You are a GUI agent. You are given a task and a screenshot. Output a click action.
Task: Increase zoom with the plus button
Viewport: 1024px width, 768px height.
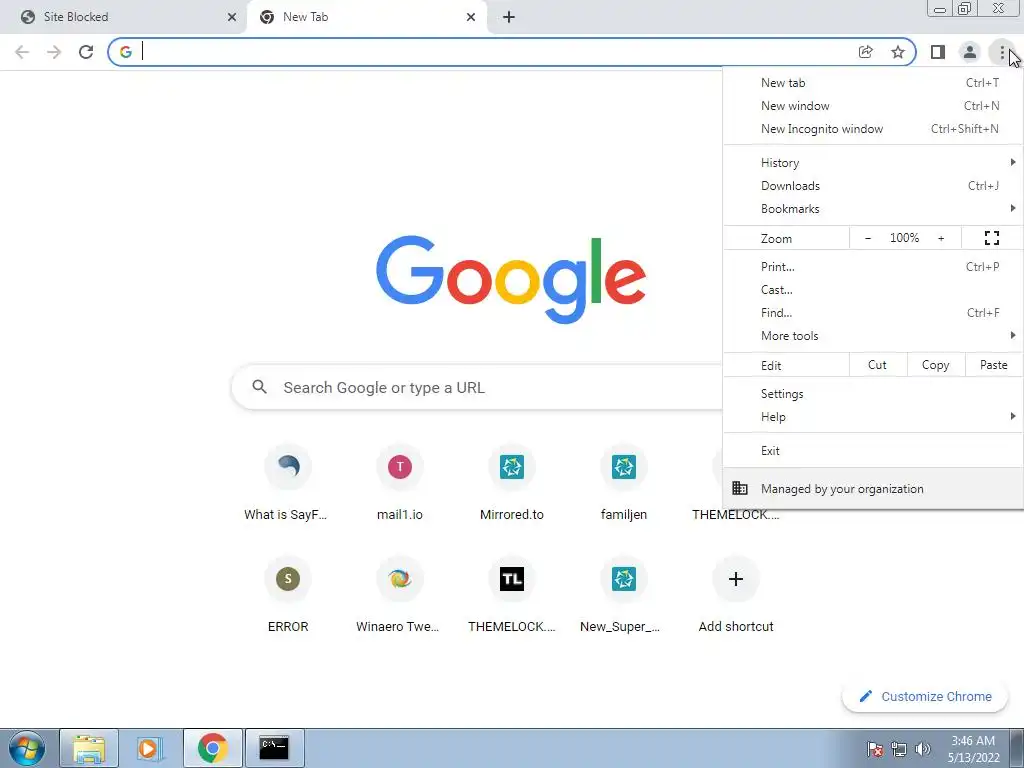click(x=941, y=238)
